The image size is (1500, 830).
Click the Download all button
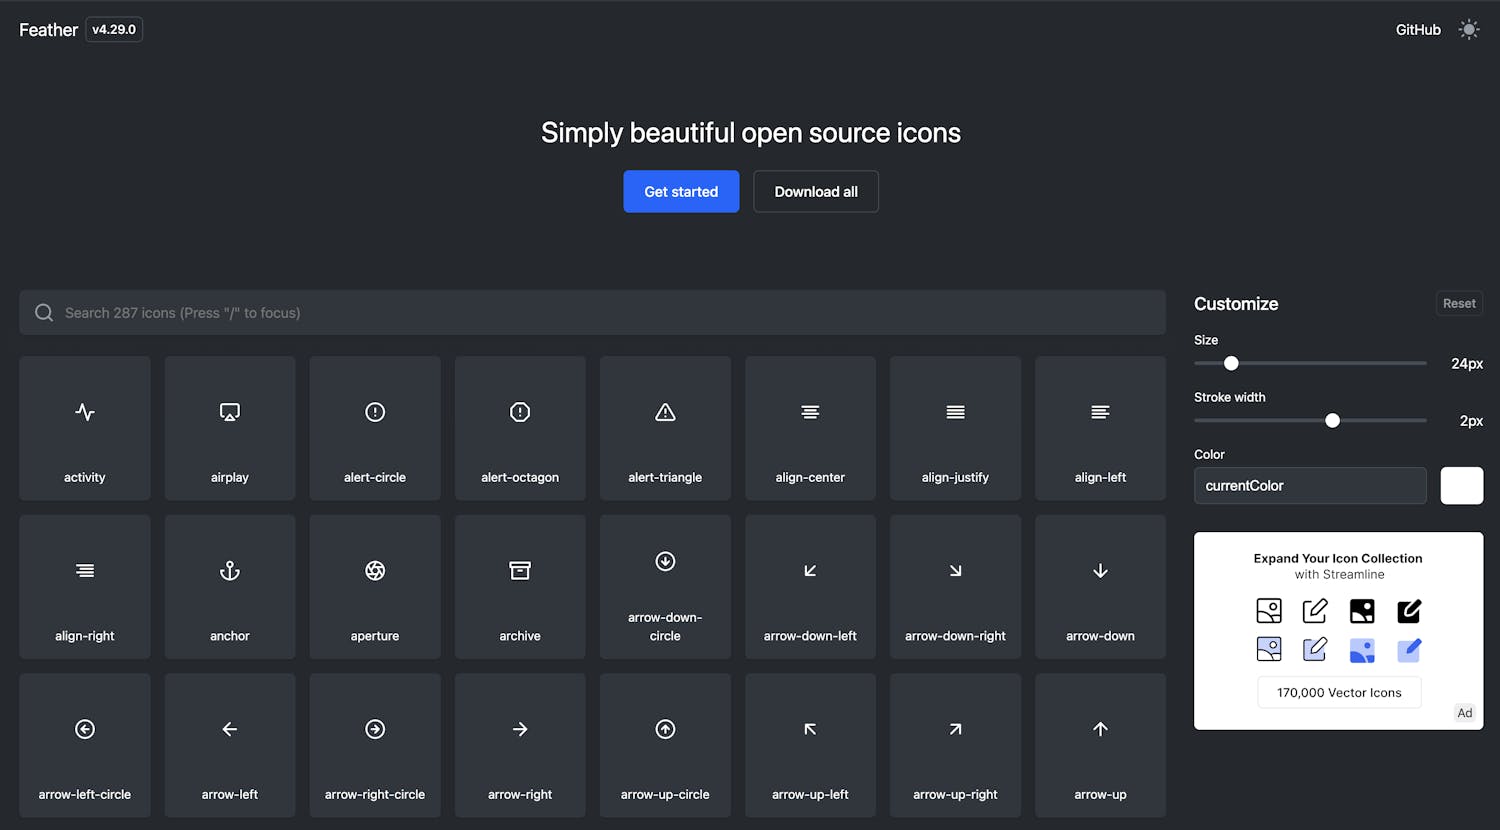tap(816, 192)
